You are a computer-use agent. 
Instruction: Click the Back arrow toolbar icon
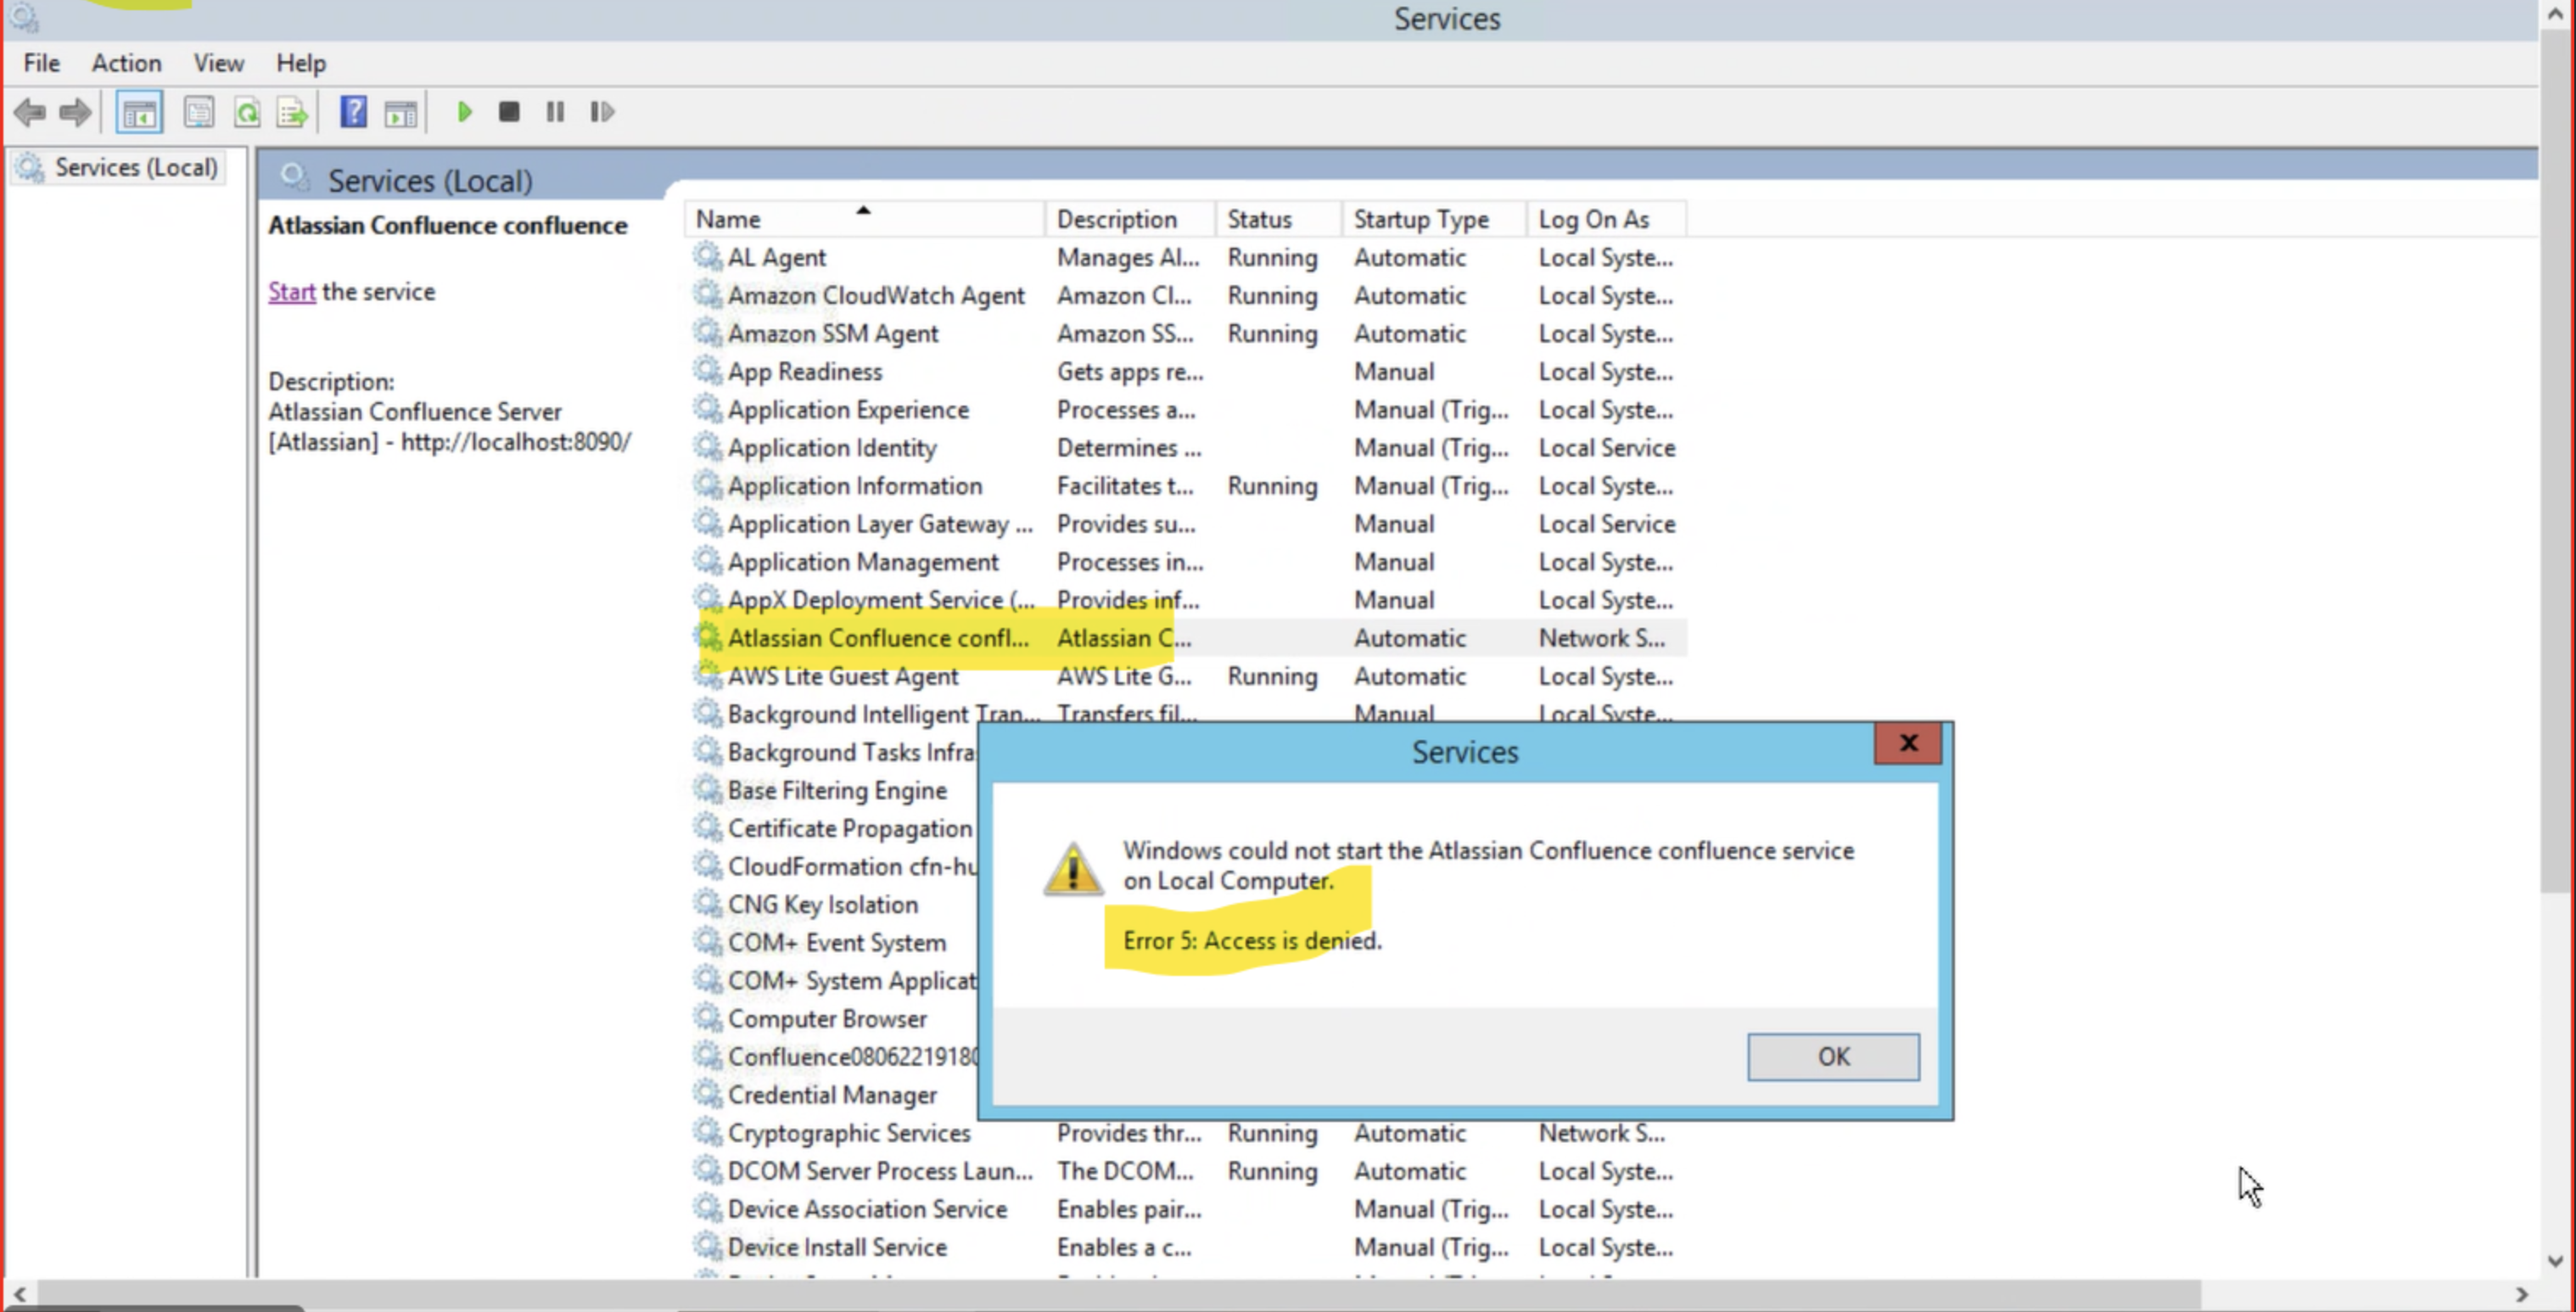click(30, 112)
